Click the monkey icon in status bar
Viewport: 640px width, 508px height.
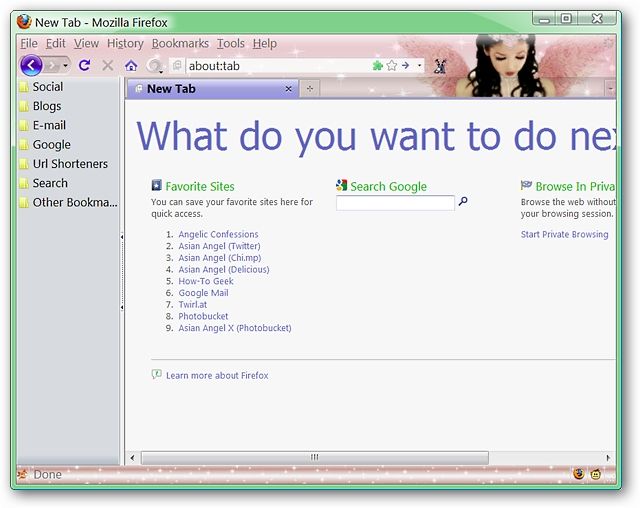596,474
